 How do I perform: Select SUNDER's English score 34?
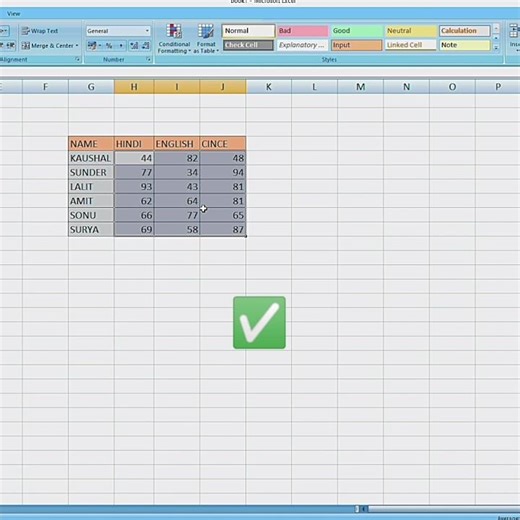tap(177, 172)
